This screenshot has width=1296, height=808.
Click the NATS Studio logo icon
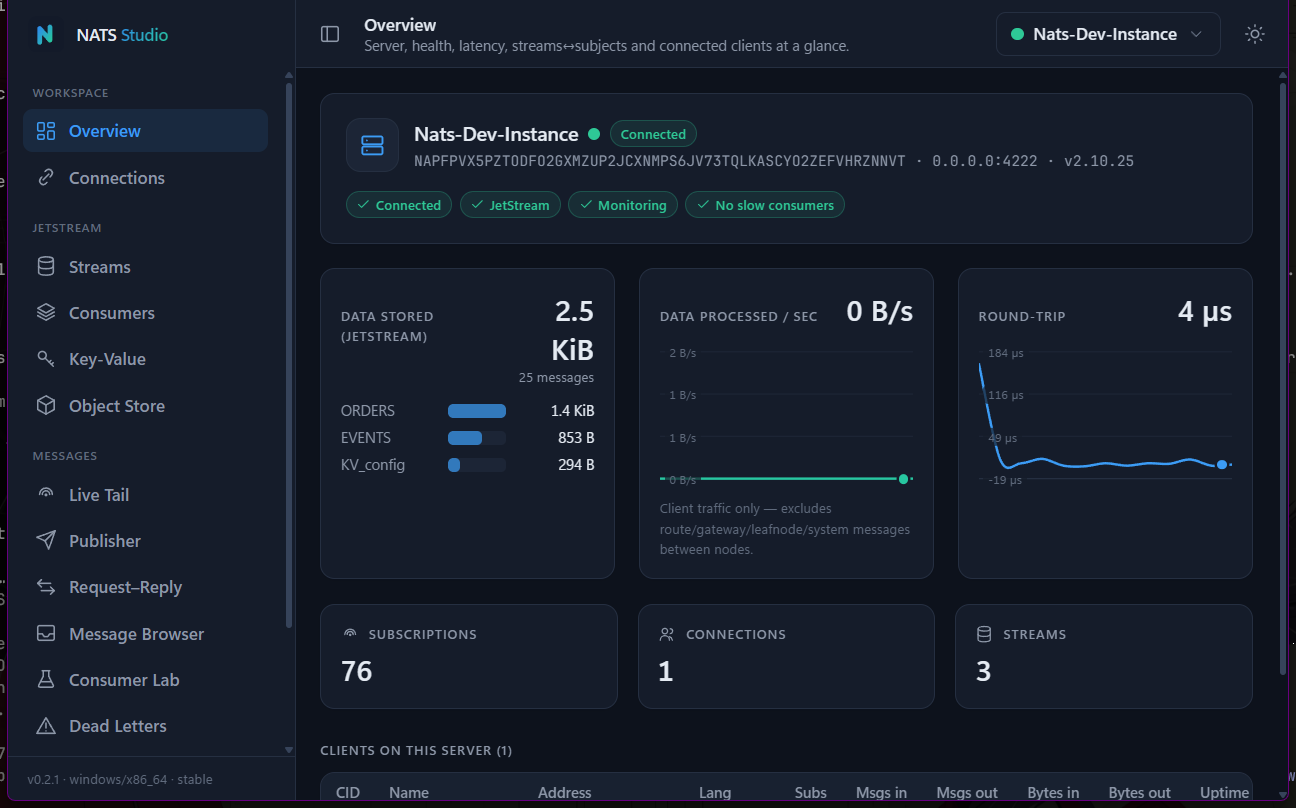45,34
